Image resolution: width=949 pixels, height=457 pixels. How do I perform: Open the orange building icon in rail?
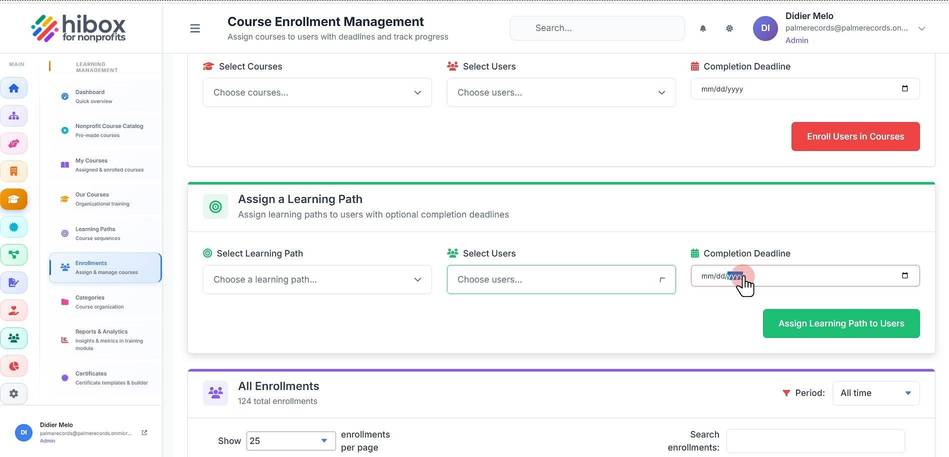coord(13,171)
